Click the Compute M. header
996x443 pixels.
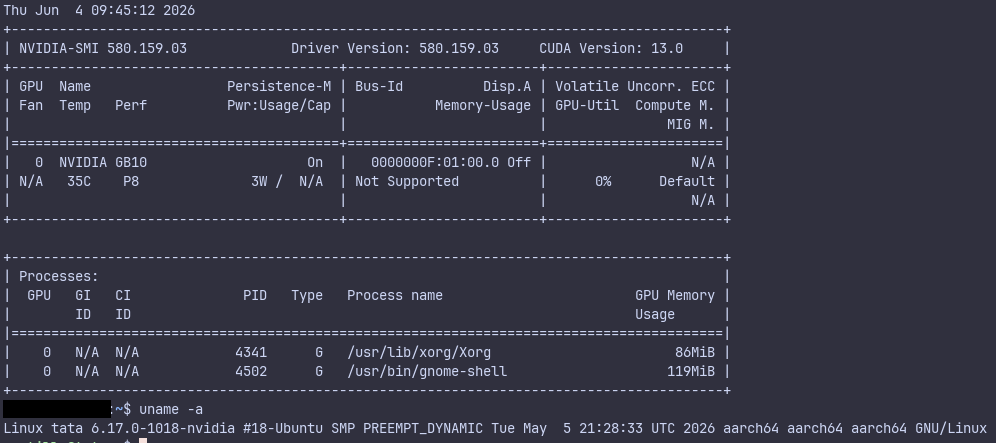(675, 106)
